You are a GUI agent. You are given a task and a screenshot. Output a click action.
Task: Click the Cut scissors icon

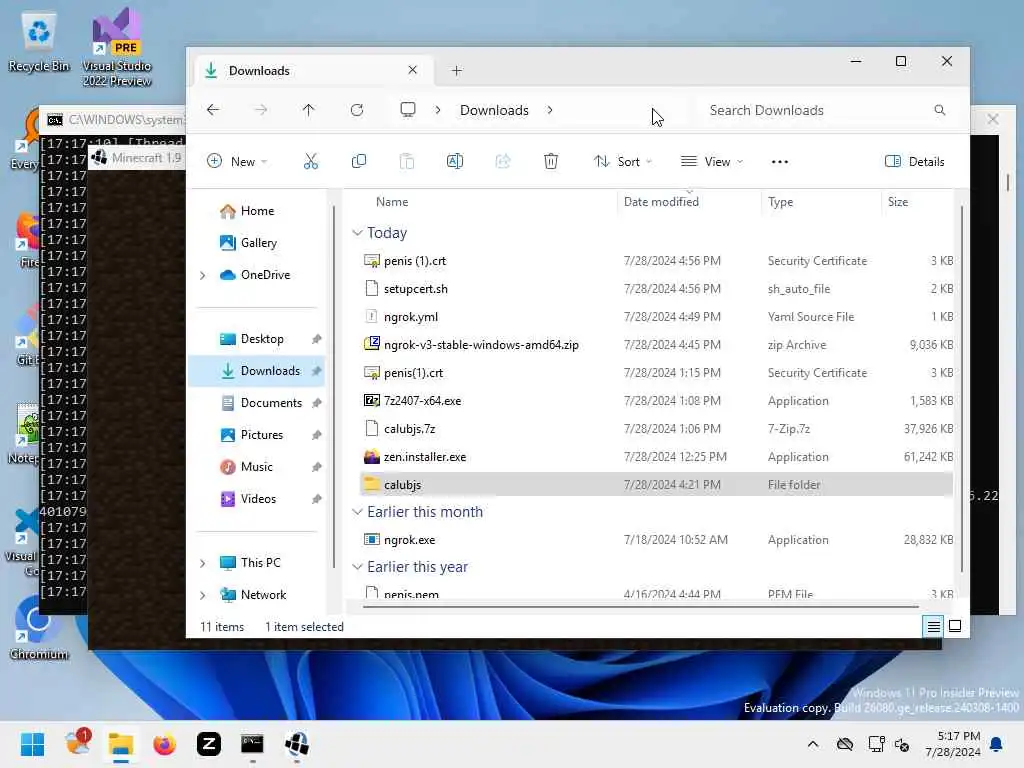tap(311, 161)
